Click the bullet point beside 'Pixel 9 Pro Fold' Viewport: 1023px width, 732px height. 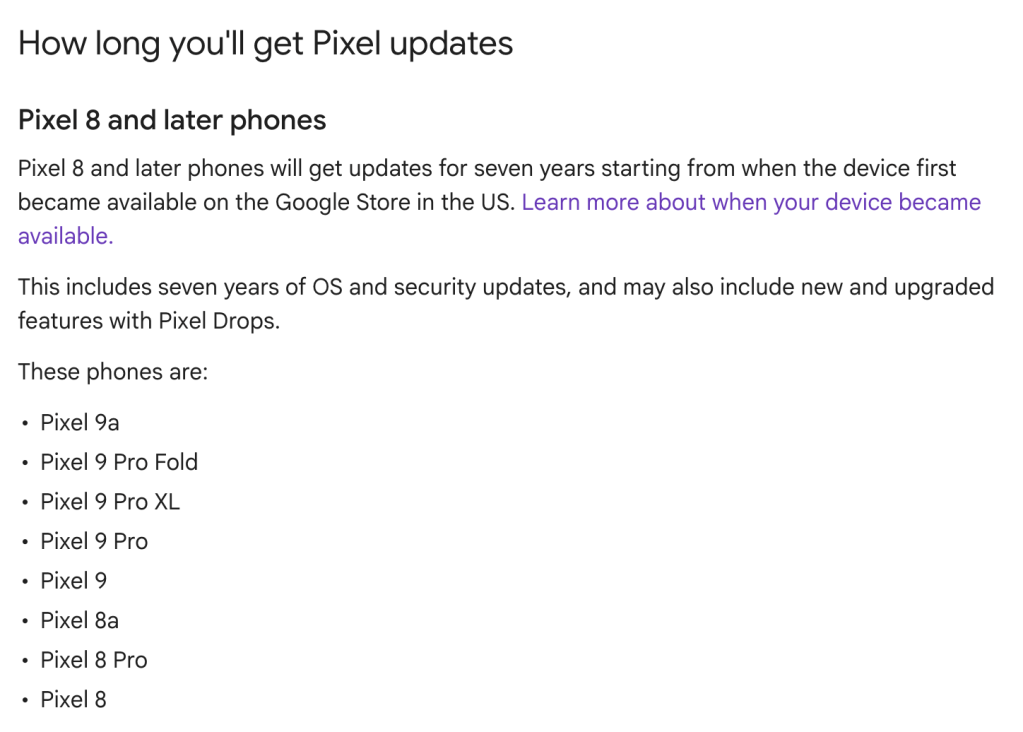[x=25, y=462]
